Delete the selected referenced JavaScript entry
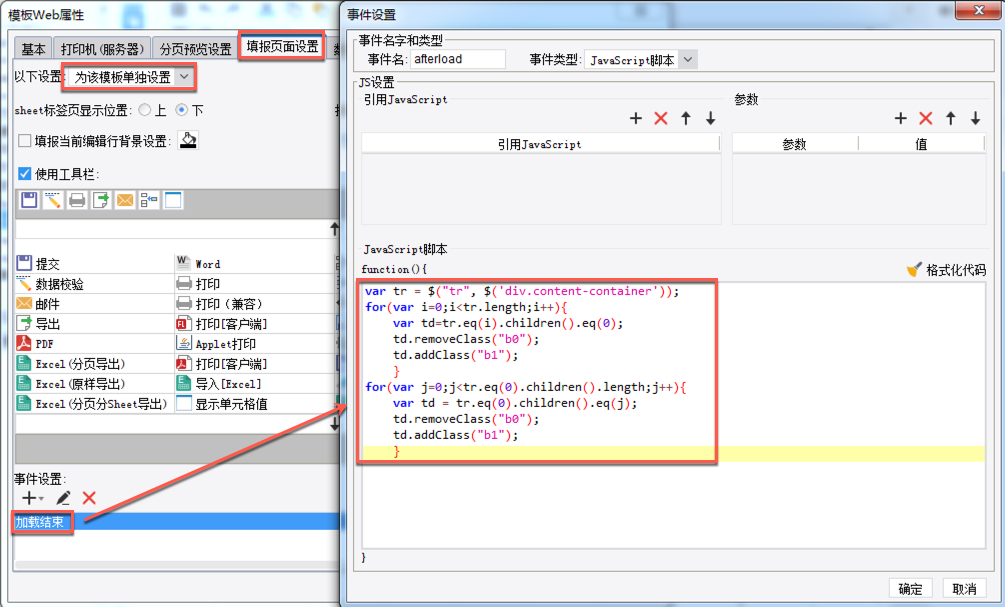The image size is (1005, 607). (661, 118)
